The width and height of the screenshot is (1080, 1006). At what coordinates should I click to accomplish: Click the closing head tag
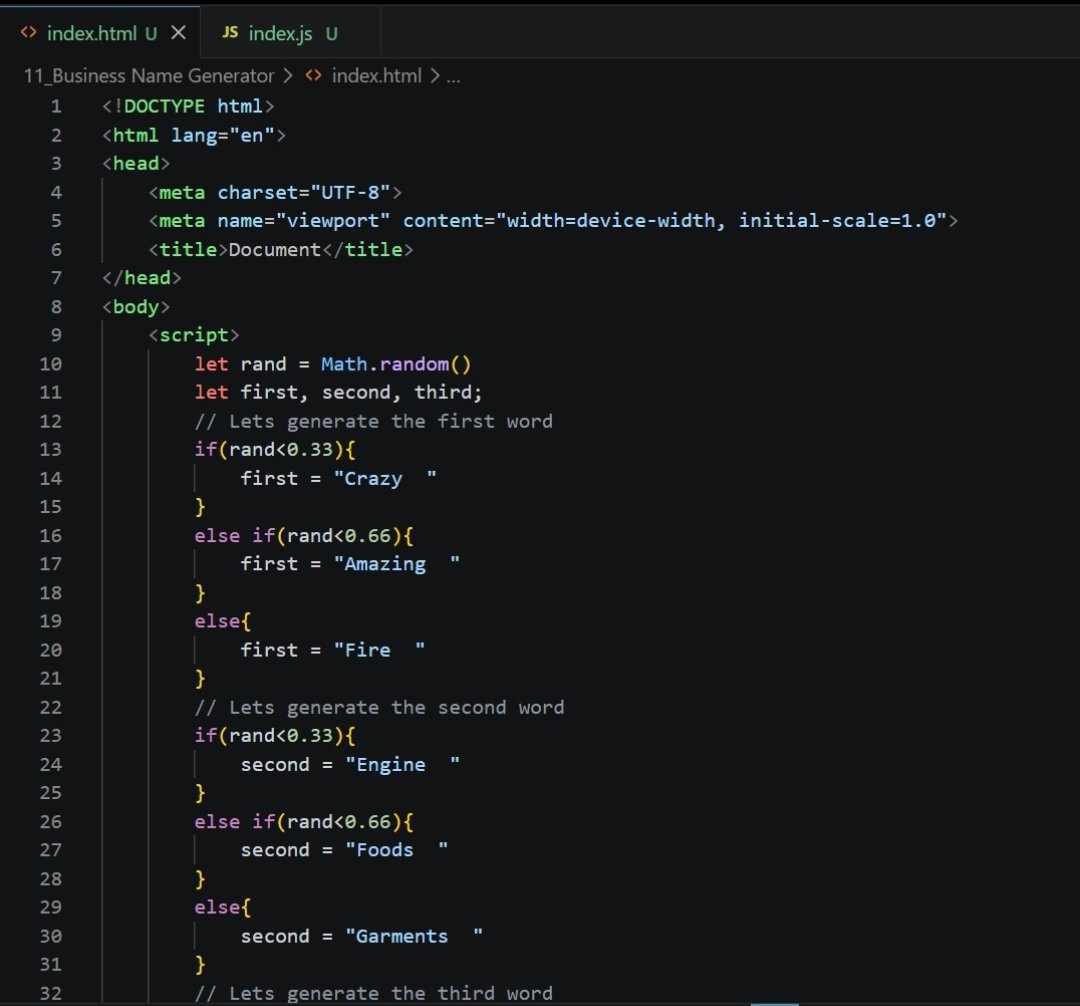click(142, 277)
